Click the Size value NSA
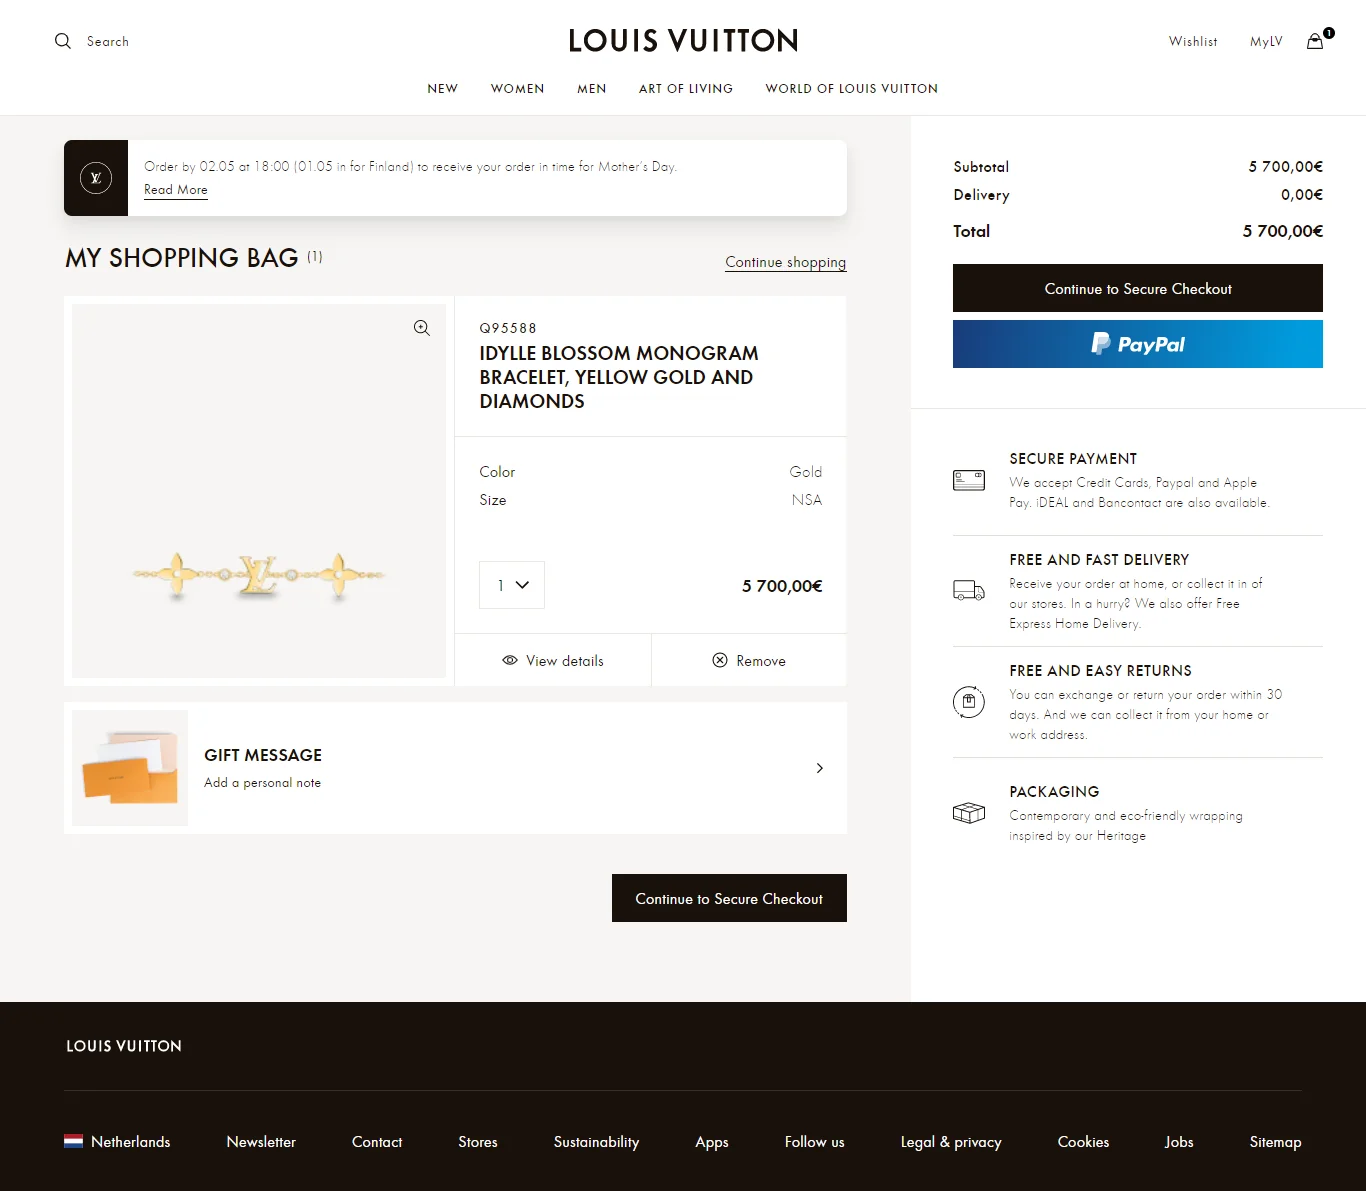 [x=807, y=500]
